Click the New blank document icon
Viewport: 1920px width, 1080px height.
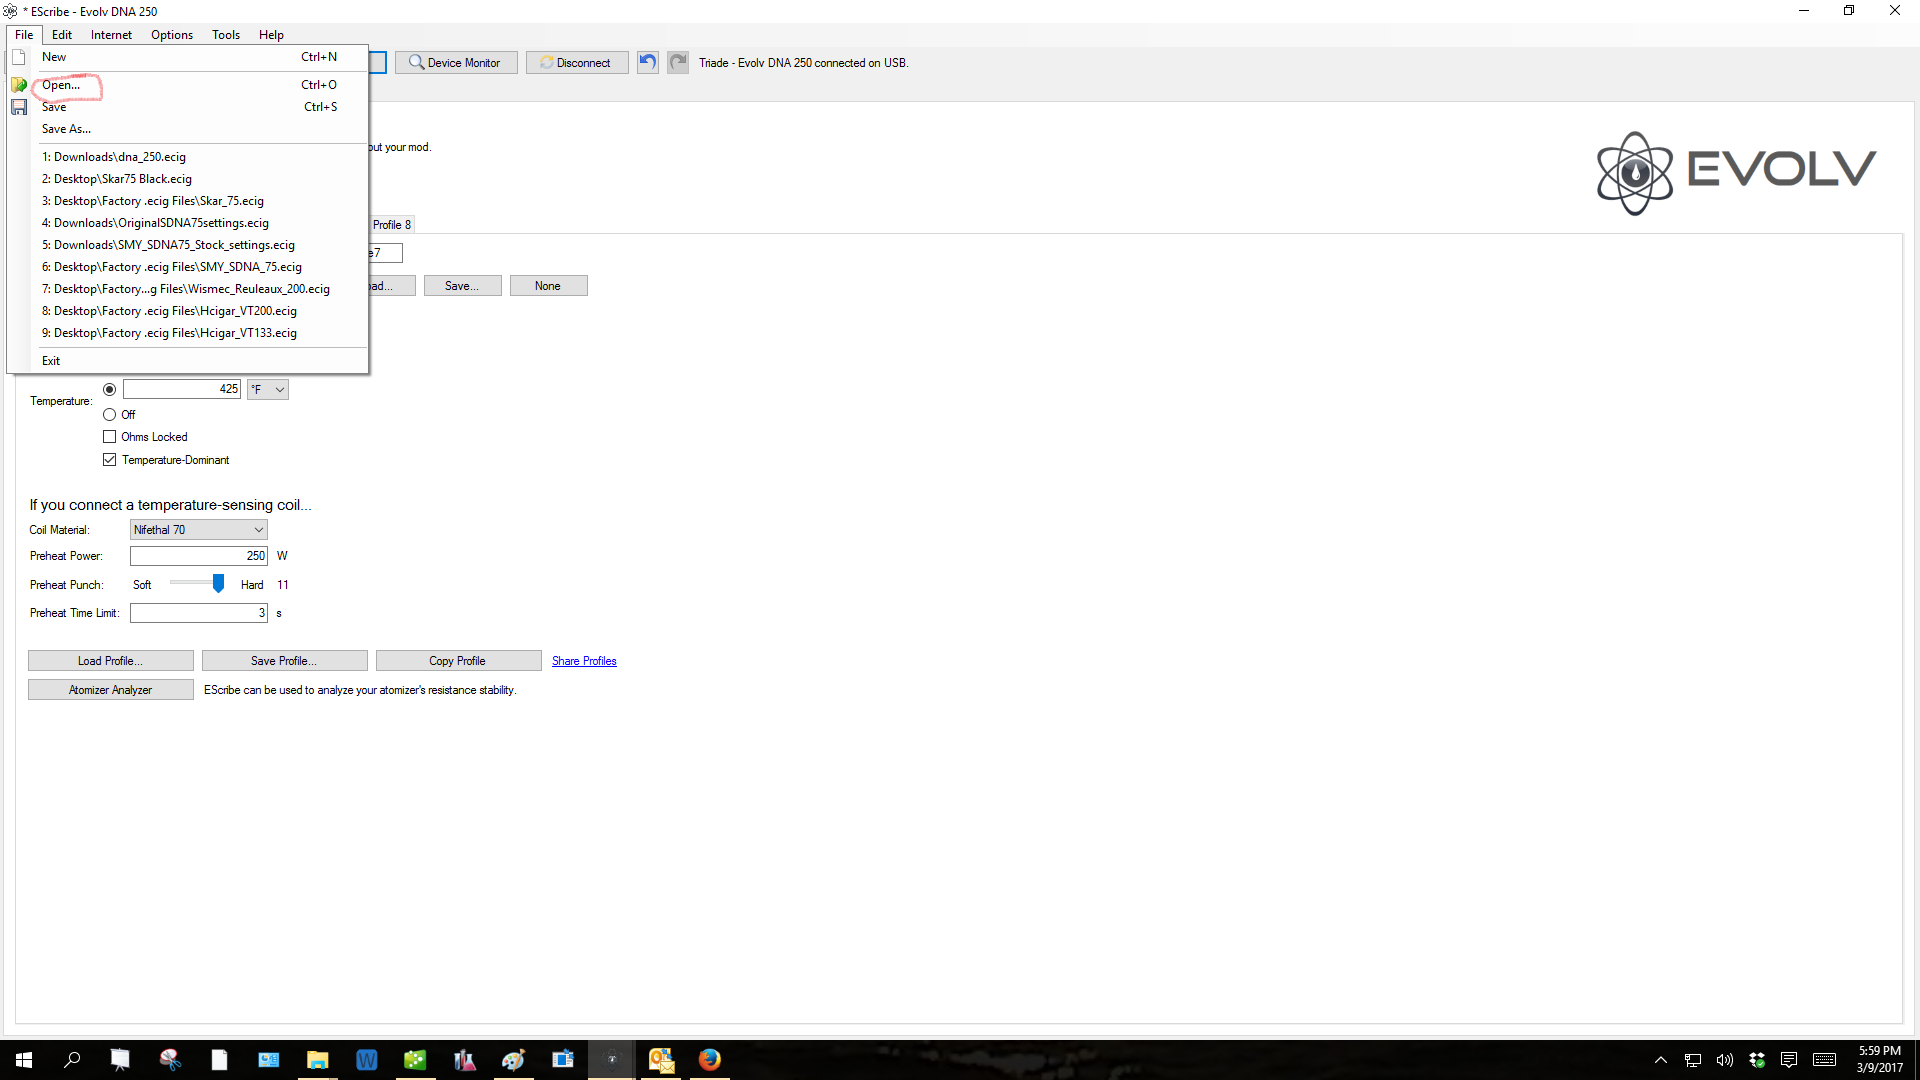tap(19, 57)
